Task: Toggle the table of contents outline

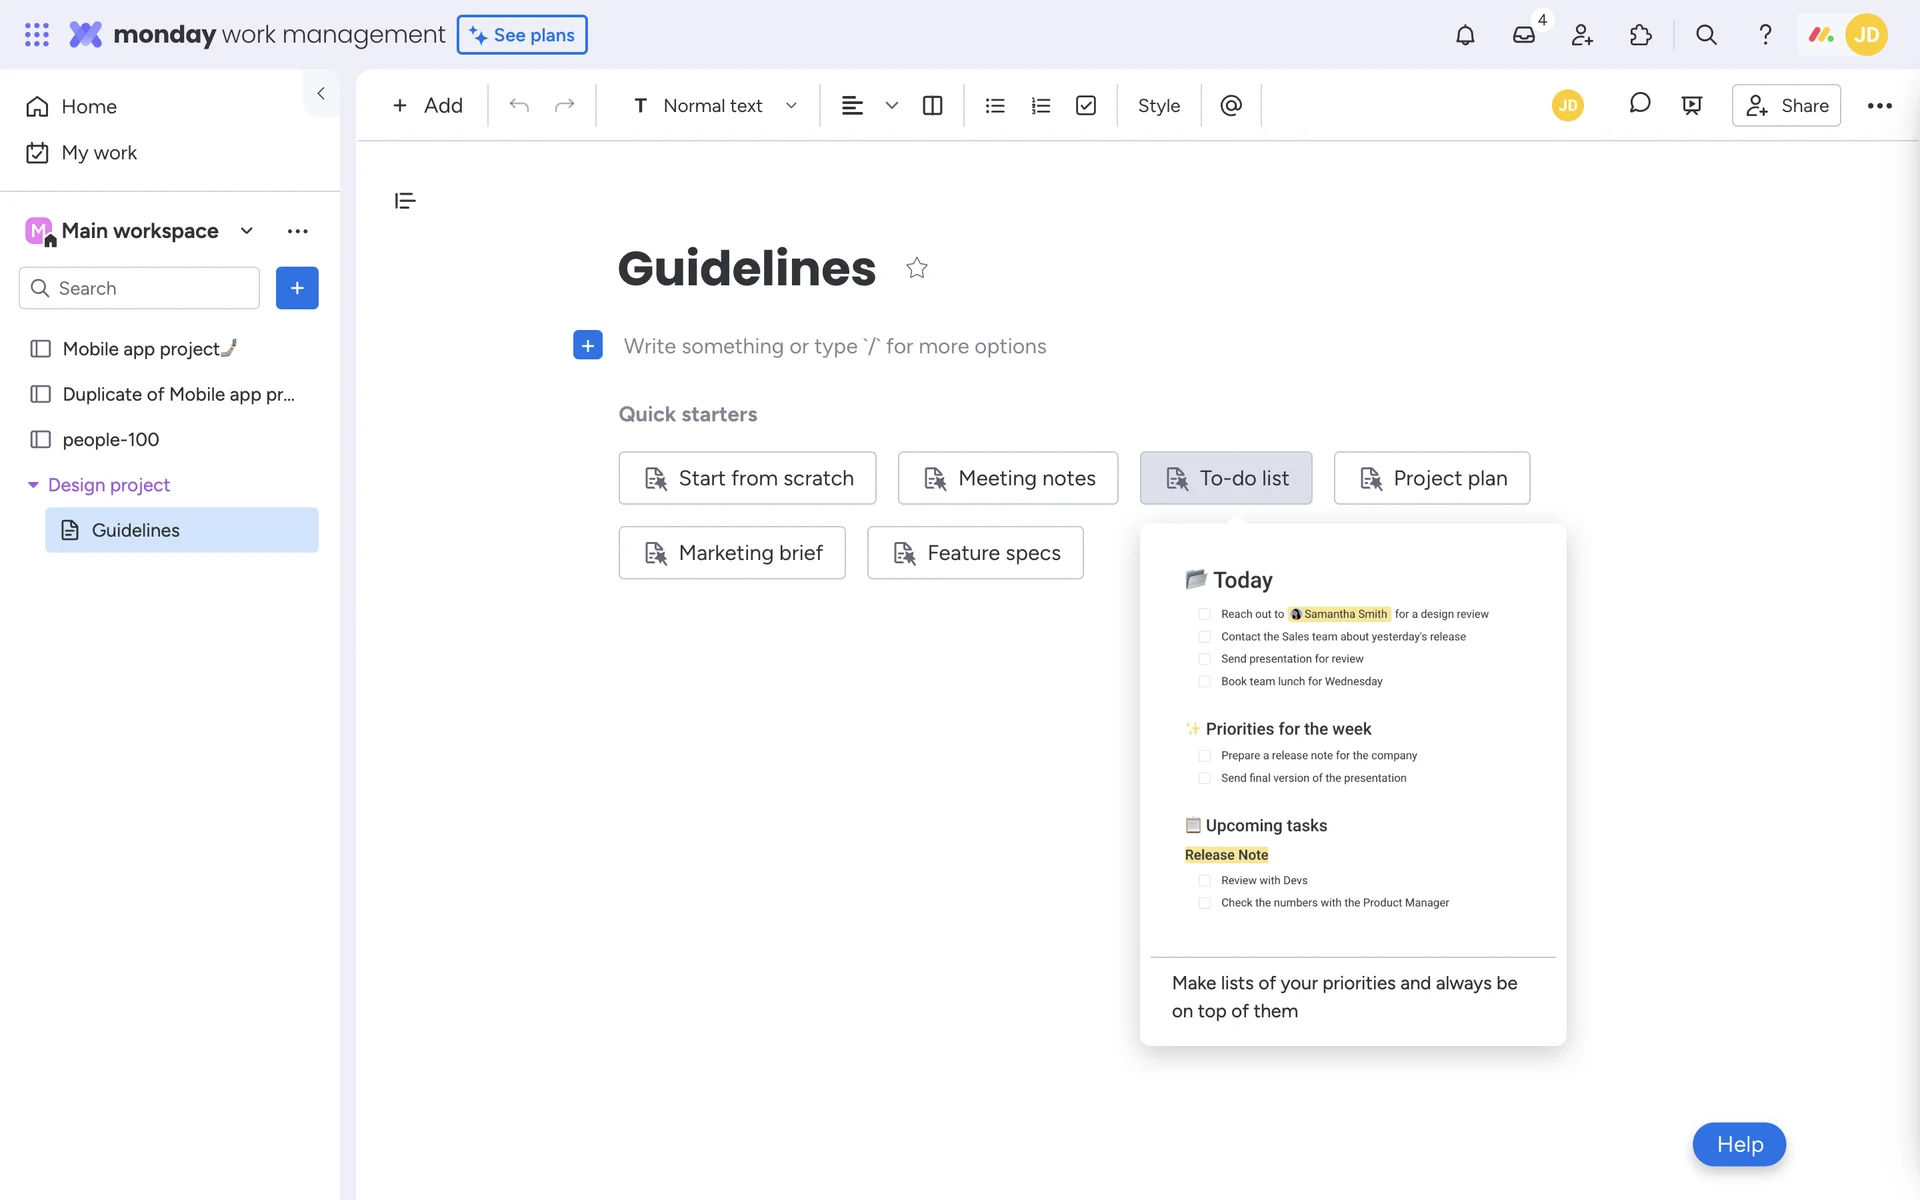Action: [405, 201]
